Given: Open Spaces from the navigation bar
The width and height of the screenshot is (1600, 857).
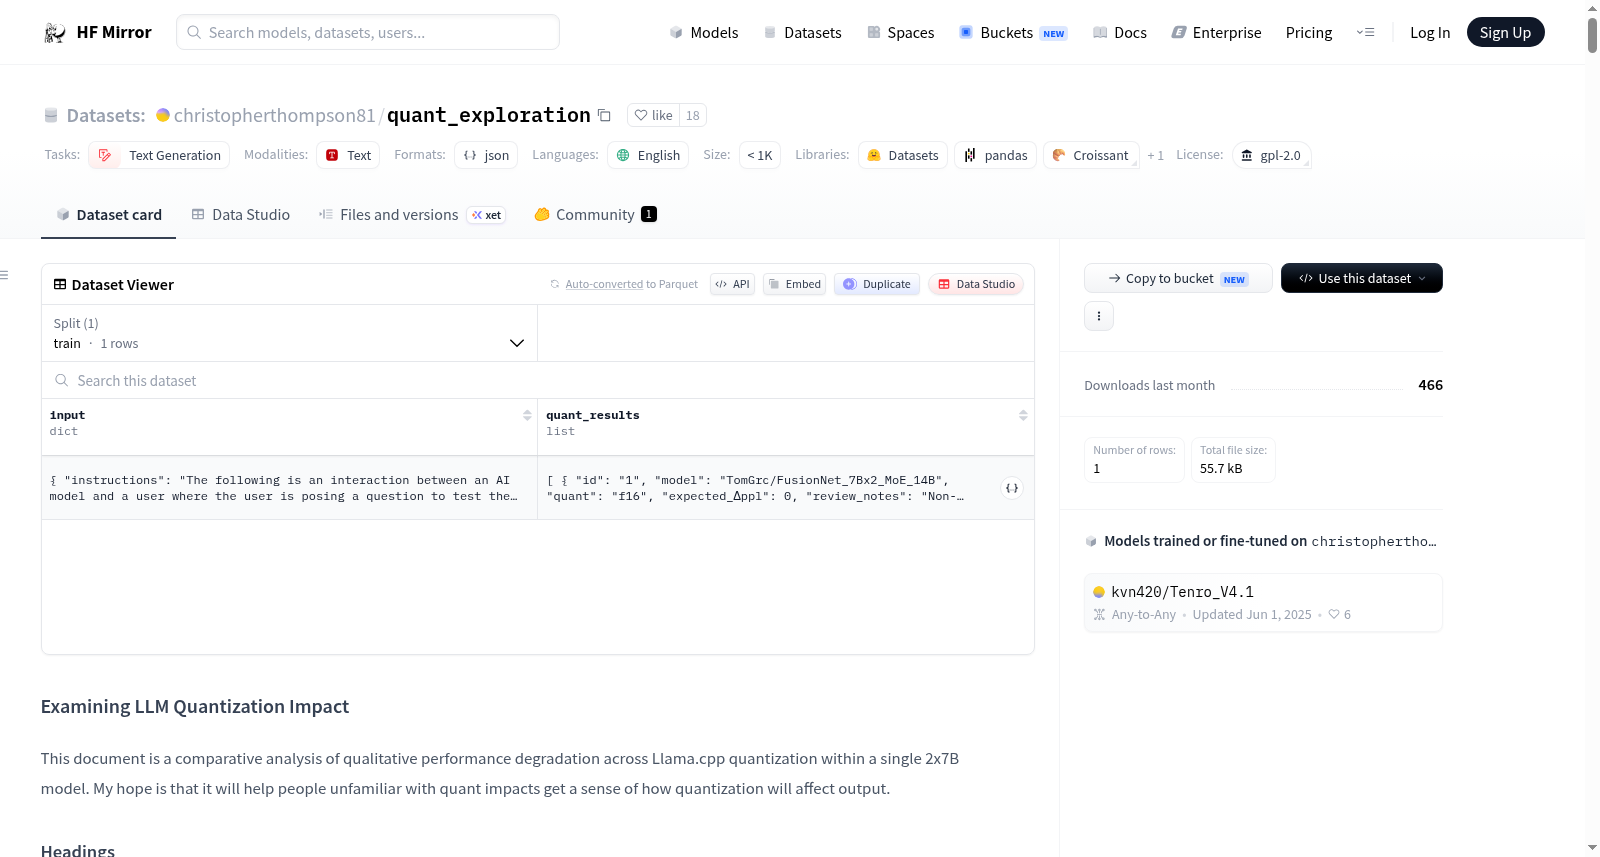Looking at the screenshot, I should (x=901, y=32).
